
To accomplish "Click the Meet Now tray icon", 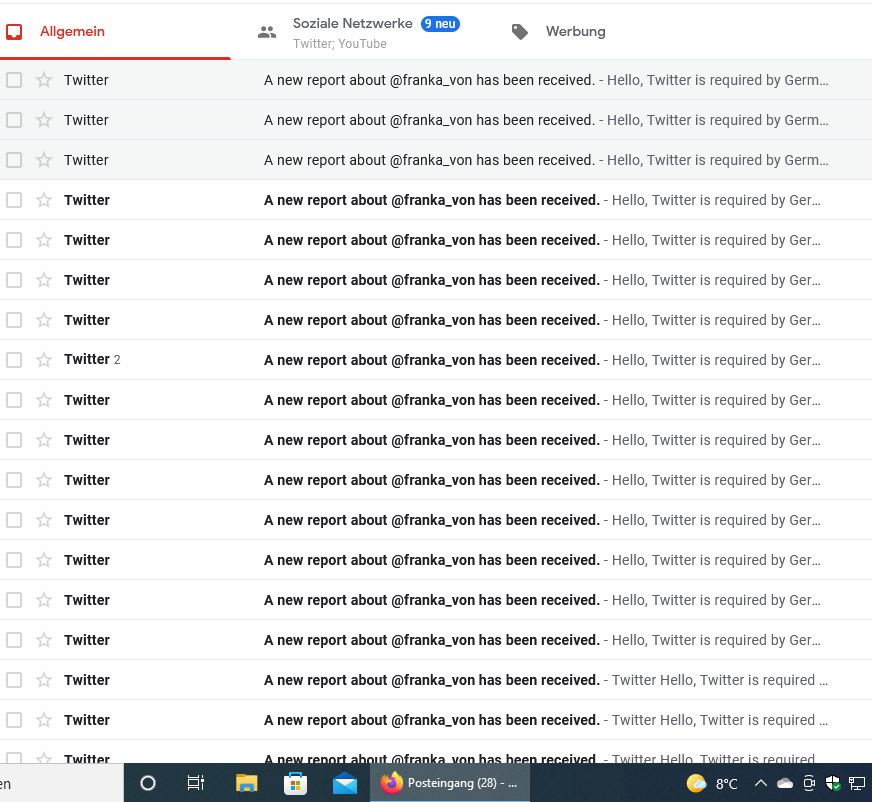I will pyautogui.click(x=809, y=784).
